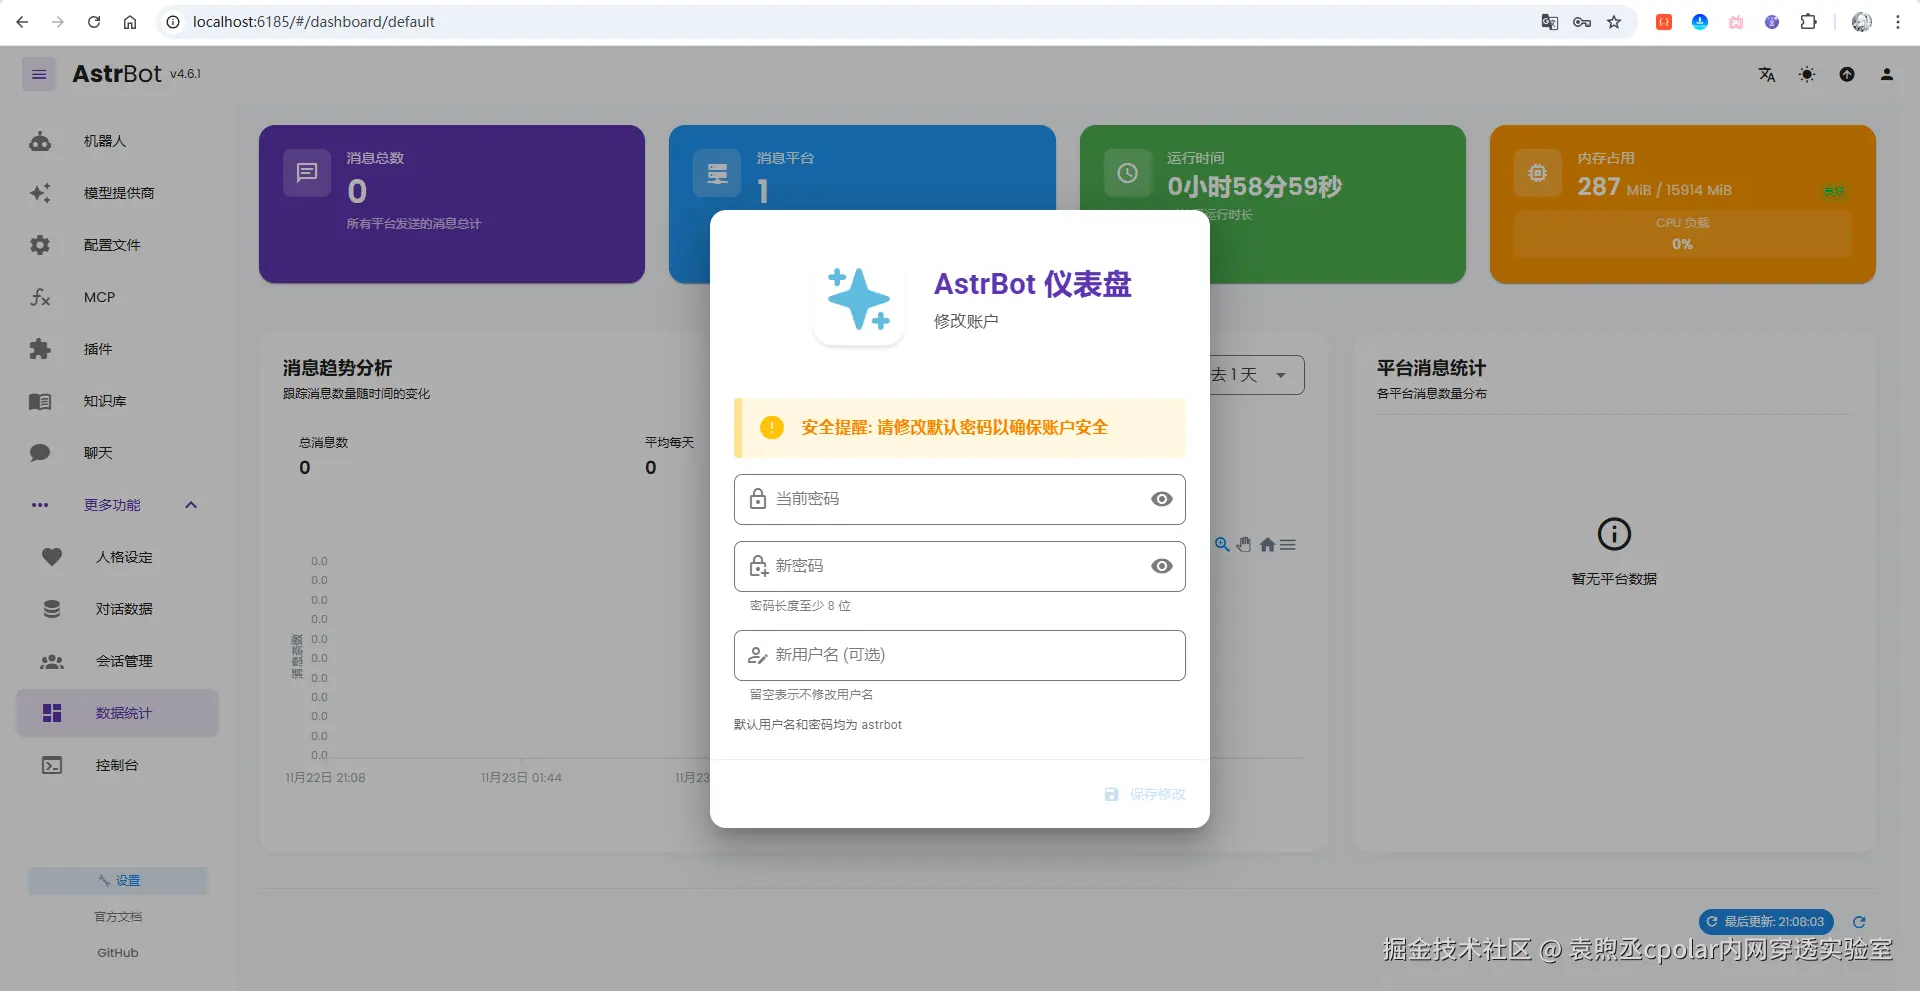The width and height of the screenshot is (1920, 991).
Task: Click the info icon above 暂无平台数据
Action: pos(1614,534)
